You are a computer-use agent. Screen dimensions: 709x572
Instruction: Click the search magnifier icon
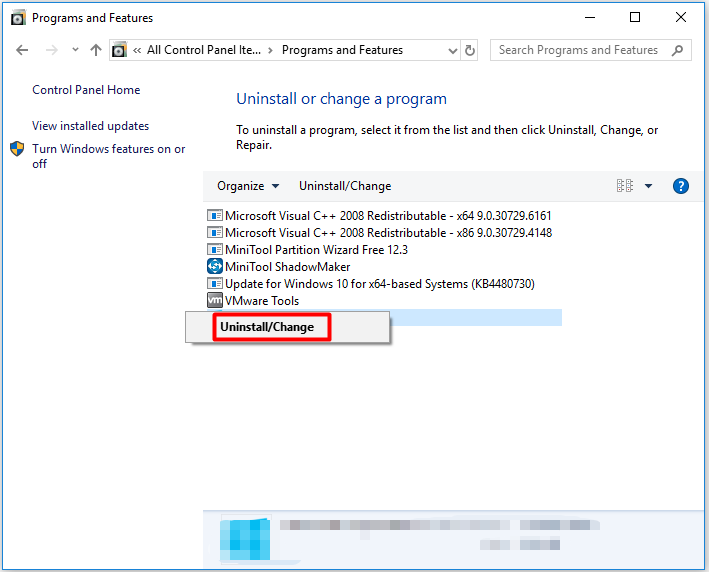pos(677,50)
